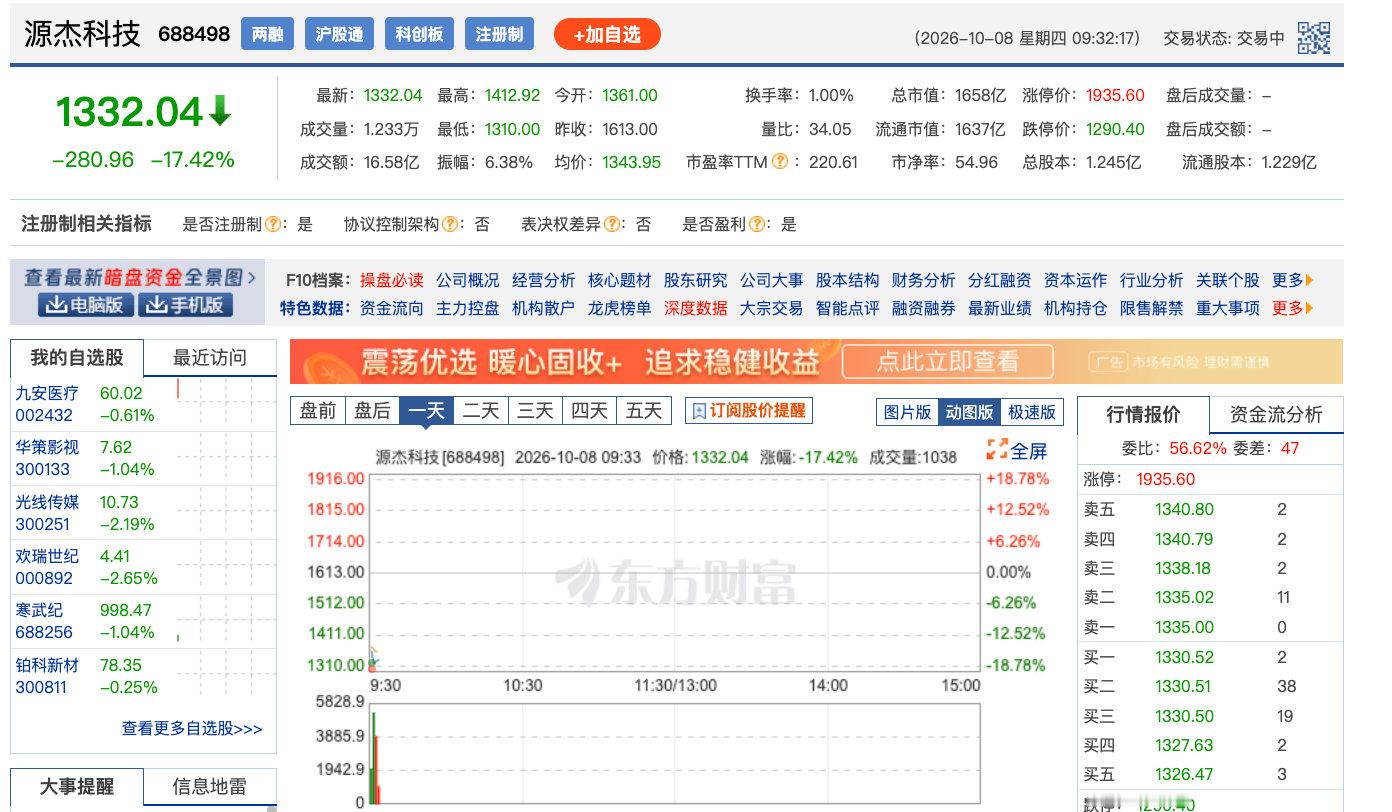Screen dimensions: 1392x812
Task: Switch to 图片版 chart mode
Action: click(908, 412)
